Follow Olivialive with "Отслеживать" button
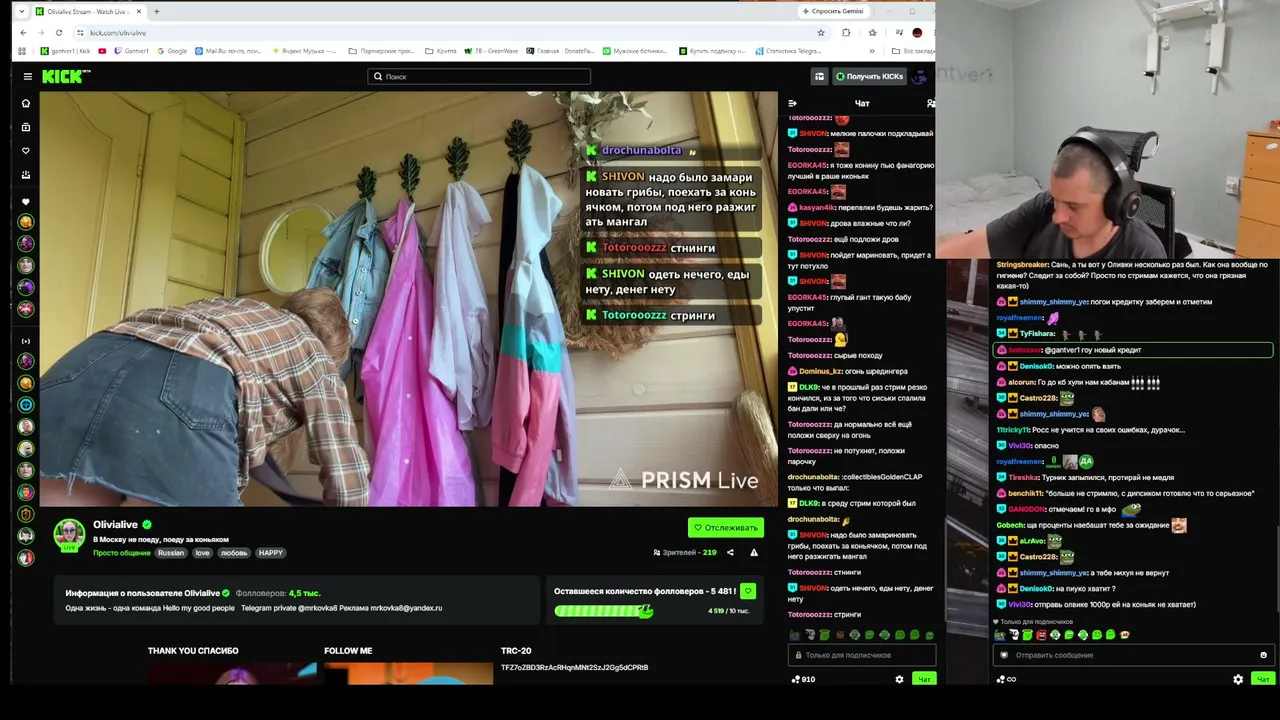 pos(726,527)
